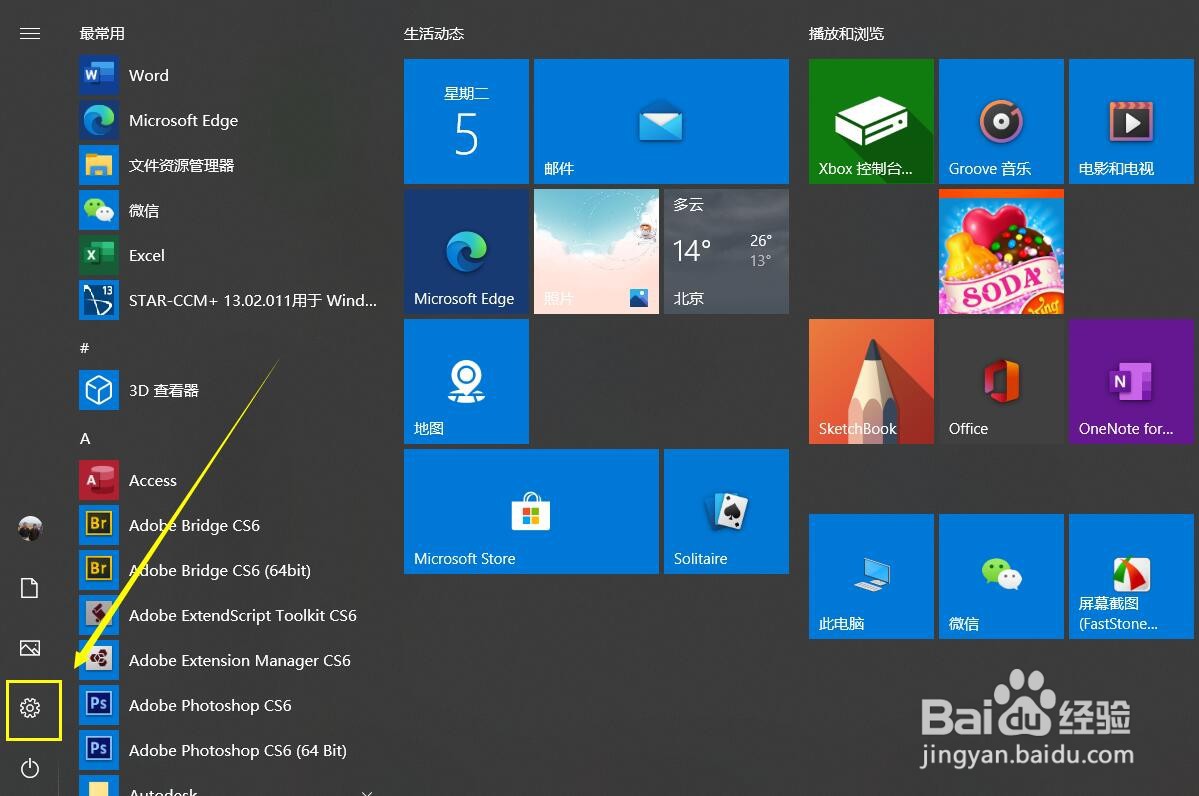The image size is (1199, 796).
Task: Open the 3D 查看器 viewer app
Action: click(x=164, y=390)
